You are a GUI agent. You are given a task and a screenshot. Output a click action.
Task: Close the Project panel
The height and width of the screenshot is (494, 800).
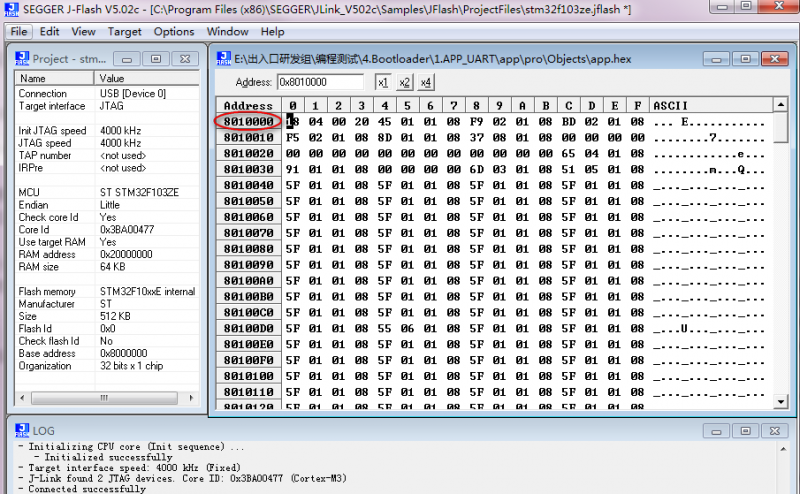[x=185, y=59]
